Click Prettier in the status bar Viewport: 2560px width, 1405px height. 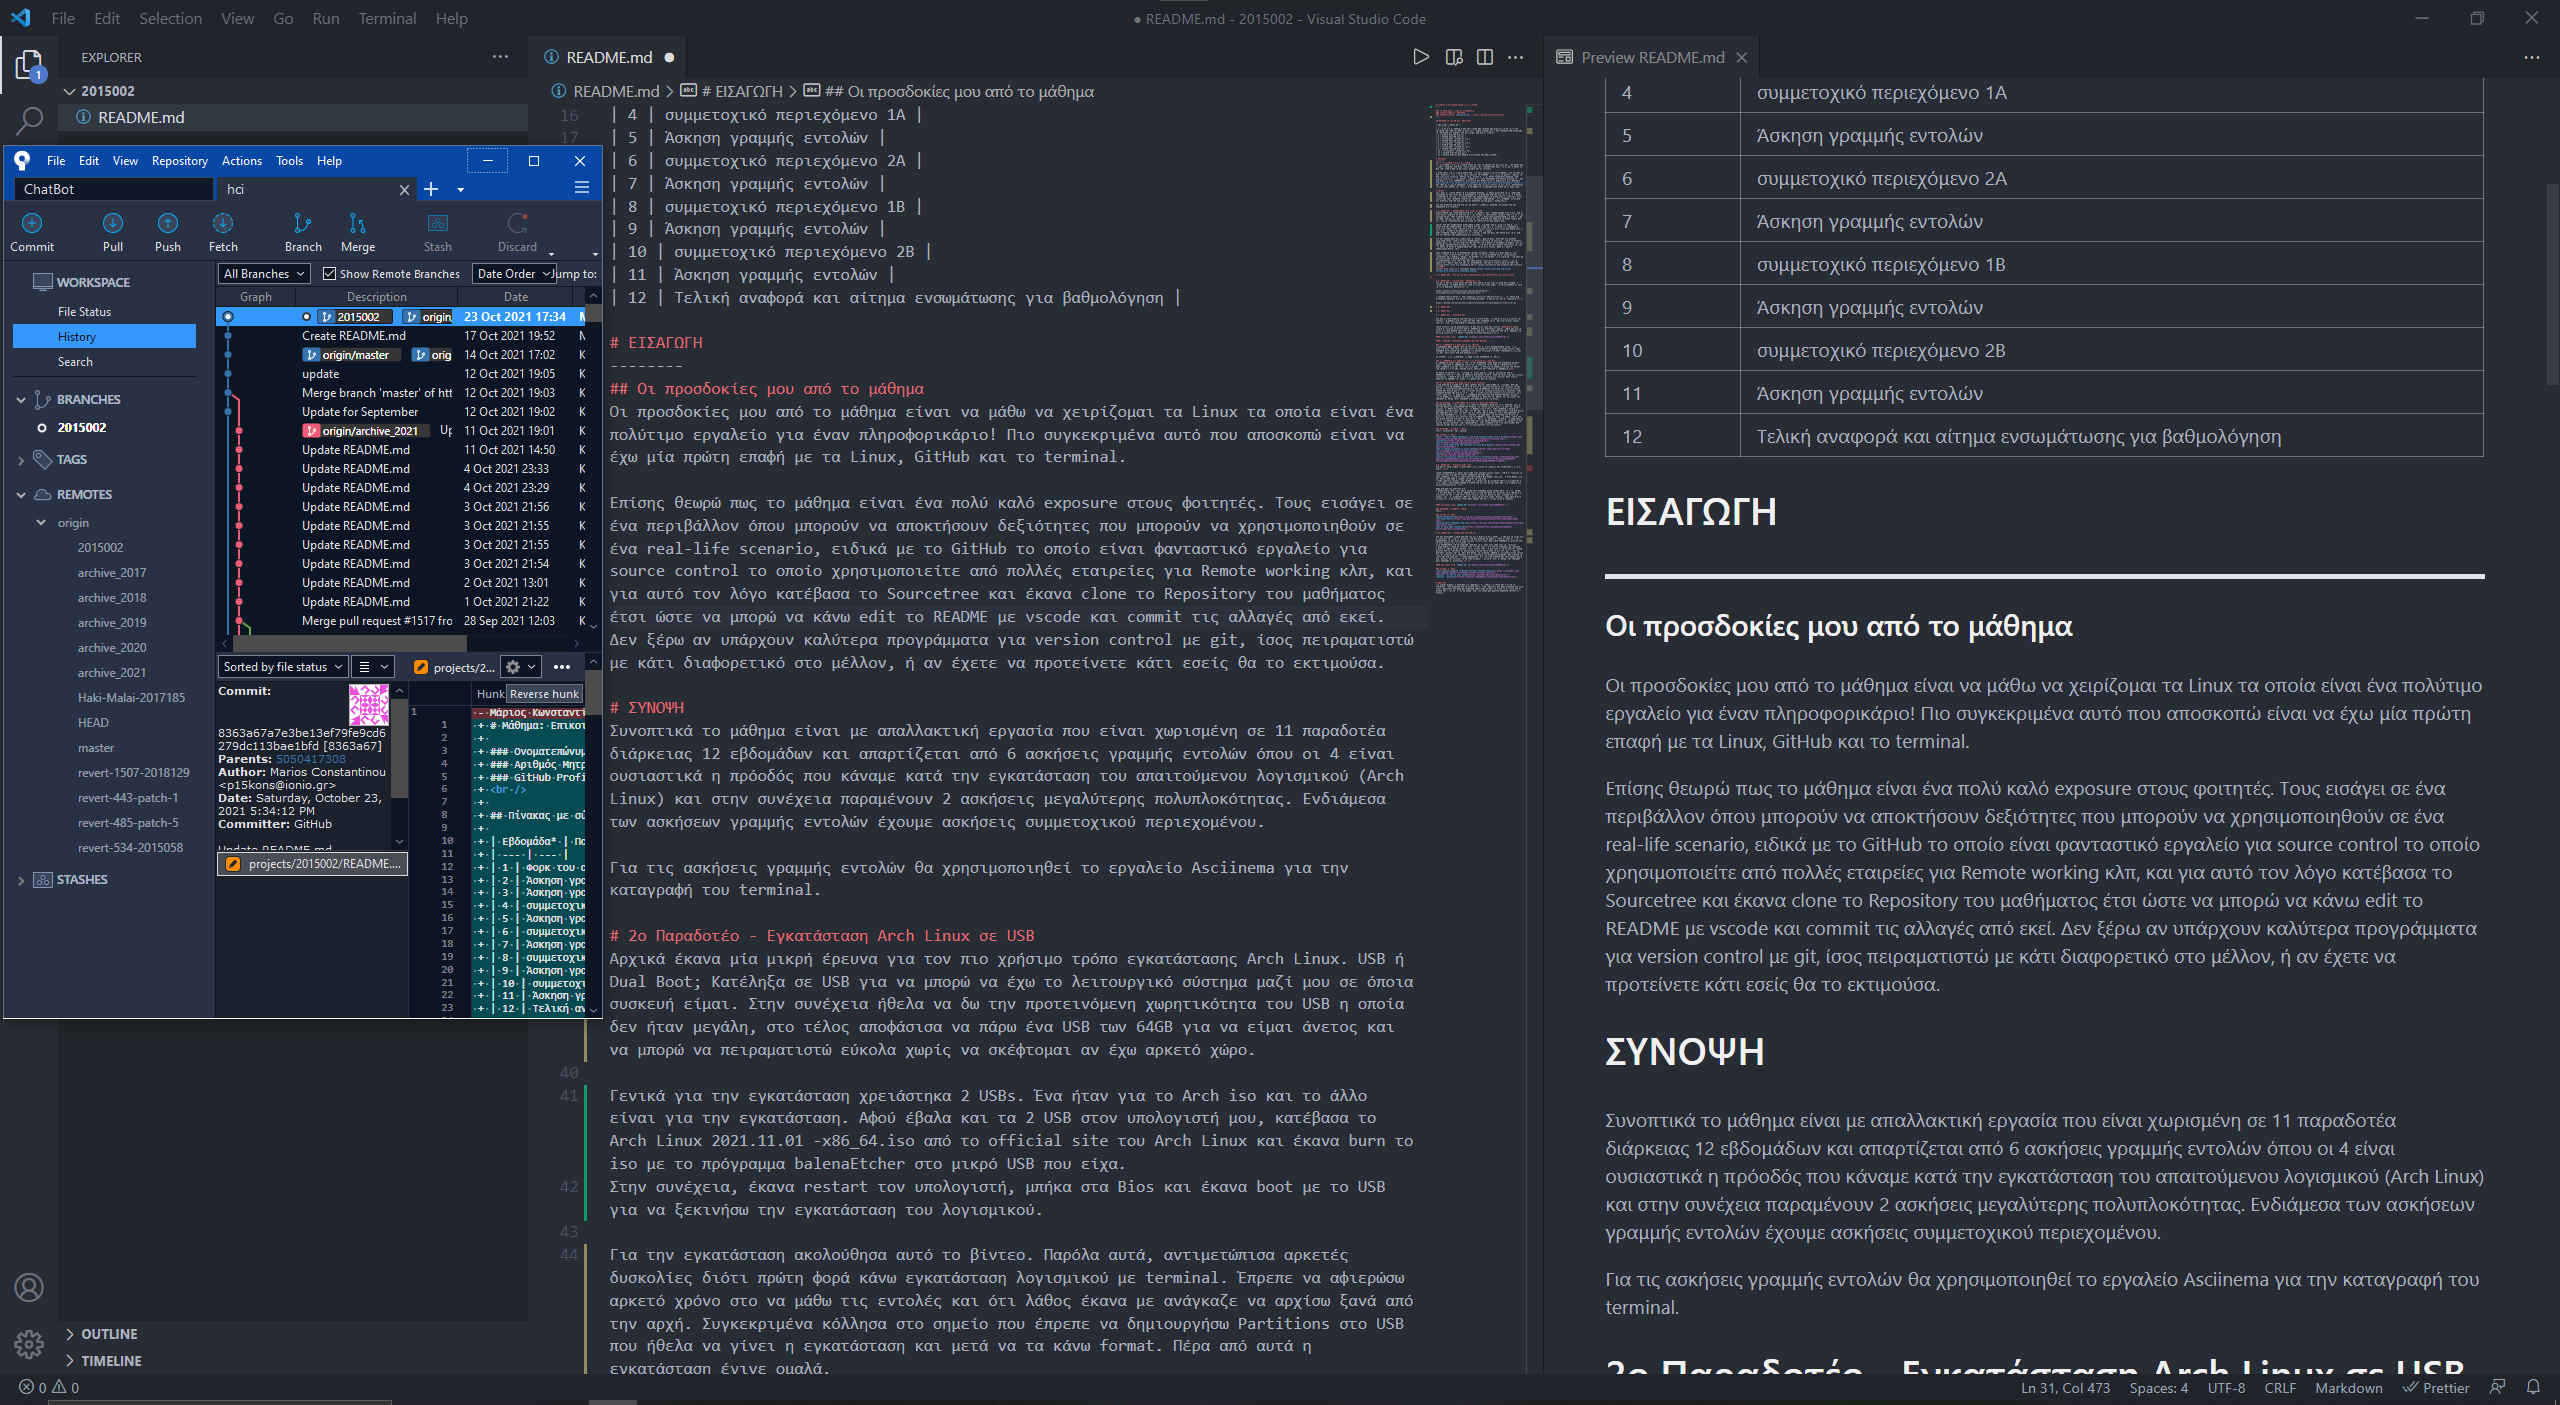(x=2436, y=1387)
